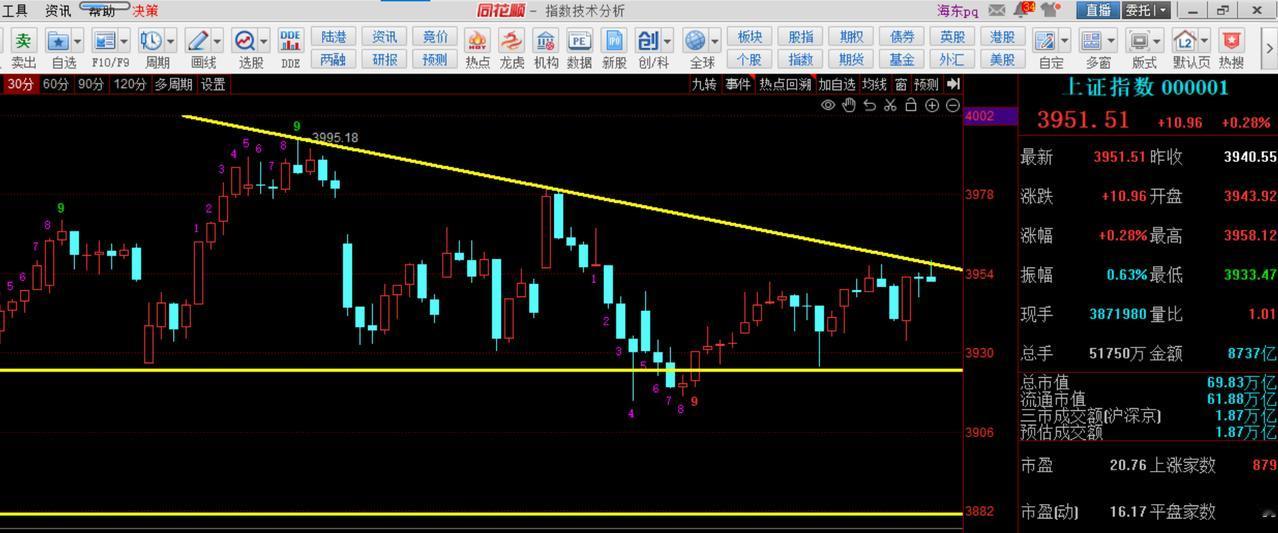Toggle 热点回溯 hotspot review

(785, 84)
